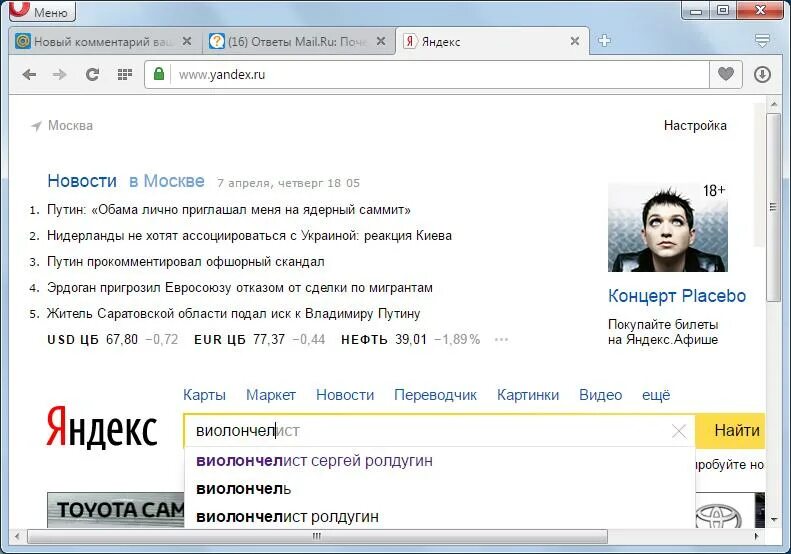Open the Москва city link

tap(70, 126)
